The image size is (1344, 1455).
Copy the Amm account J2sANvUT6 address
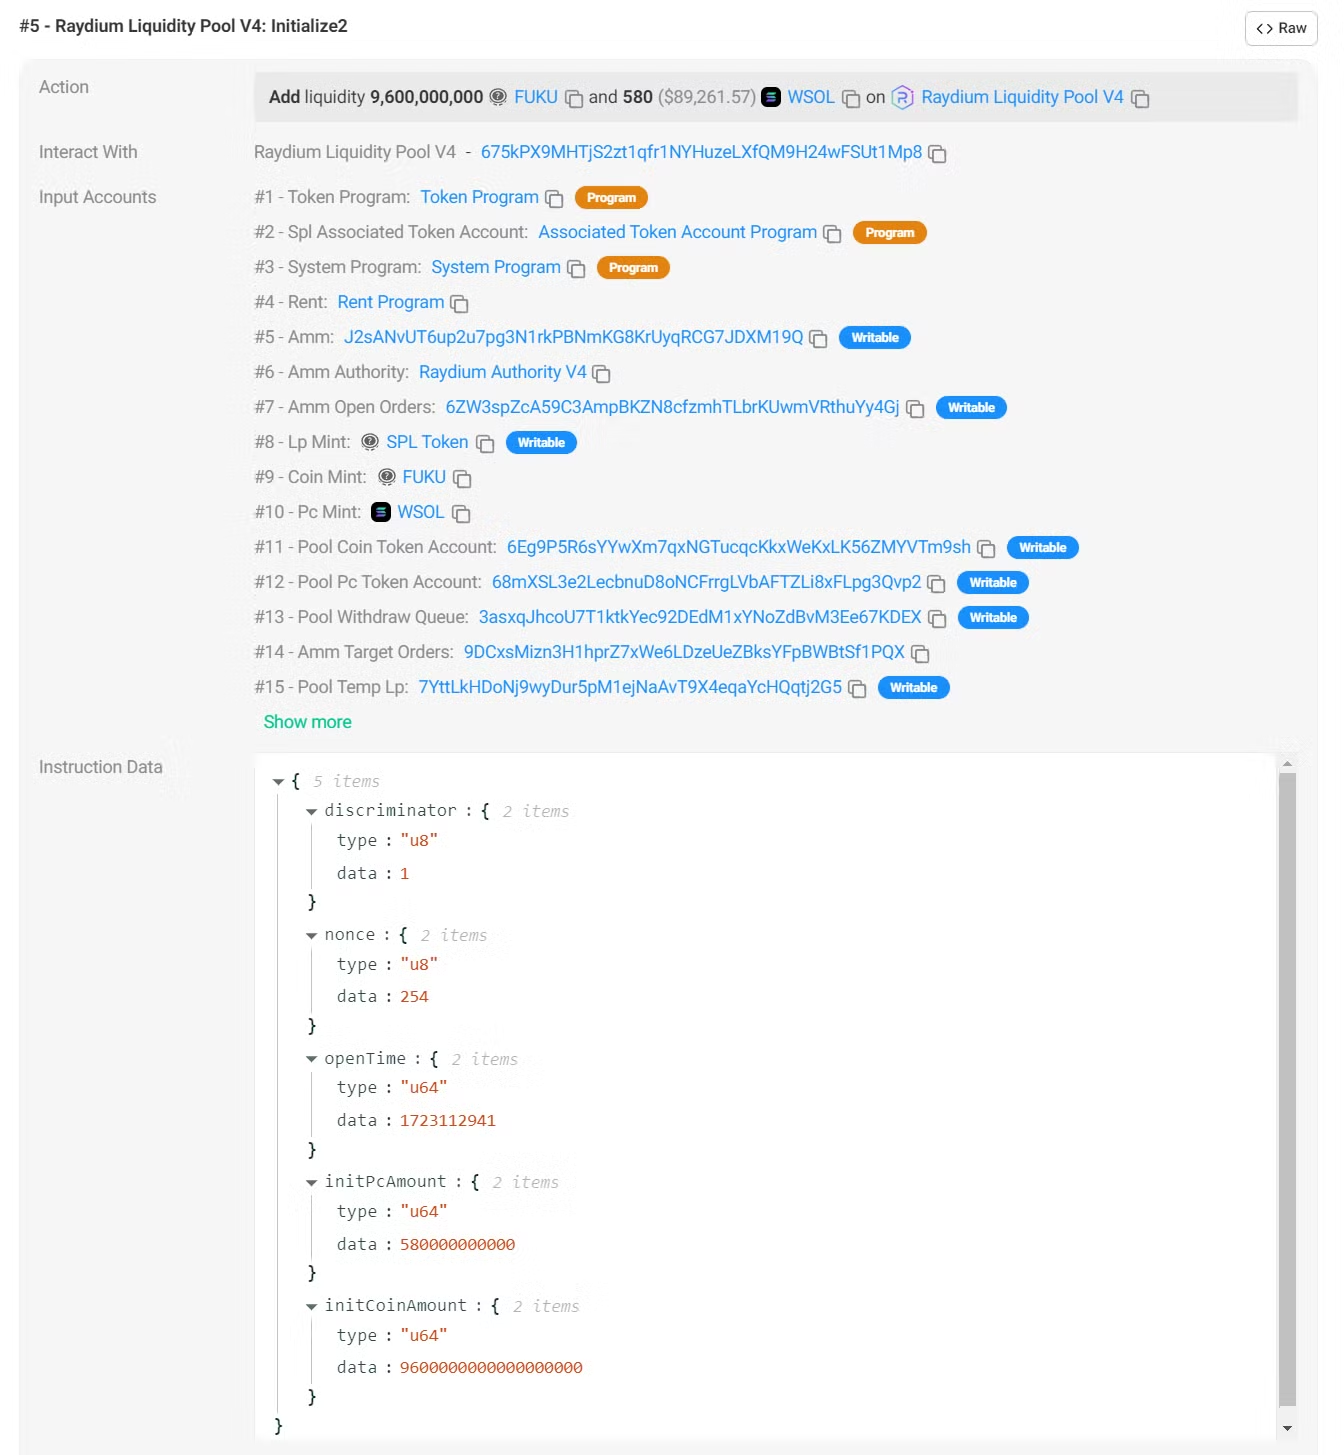[x=818, y=339]
